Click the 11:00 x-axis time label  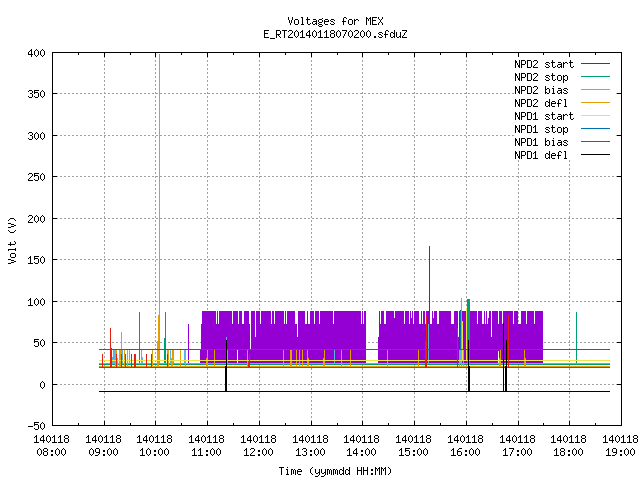(x=207, y=452)
